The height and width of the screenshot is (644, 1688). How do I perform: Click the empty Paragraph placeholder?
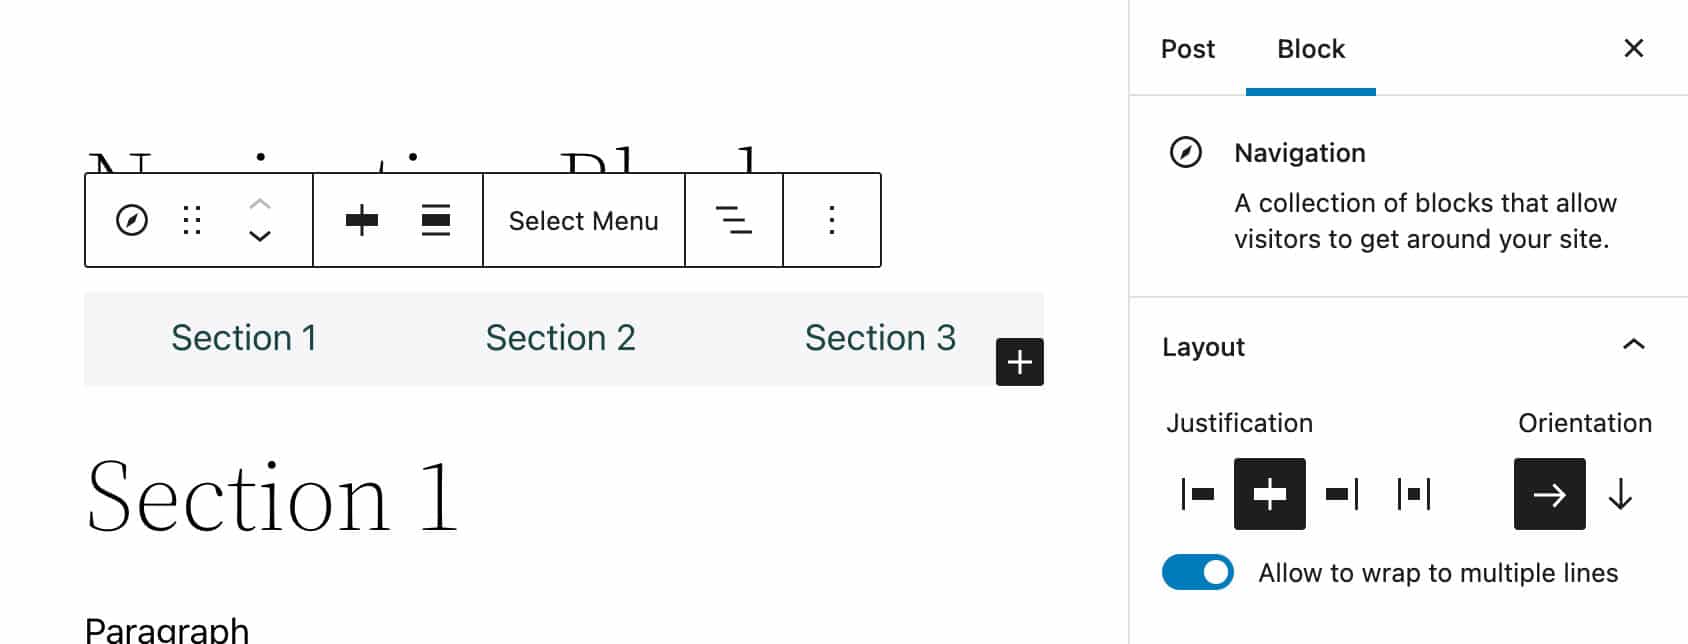[x=167, y=628]
